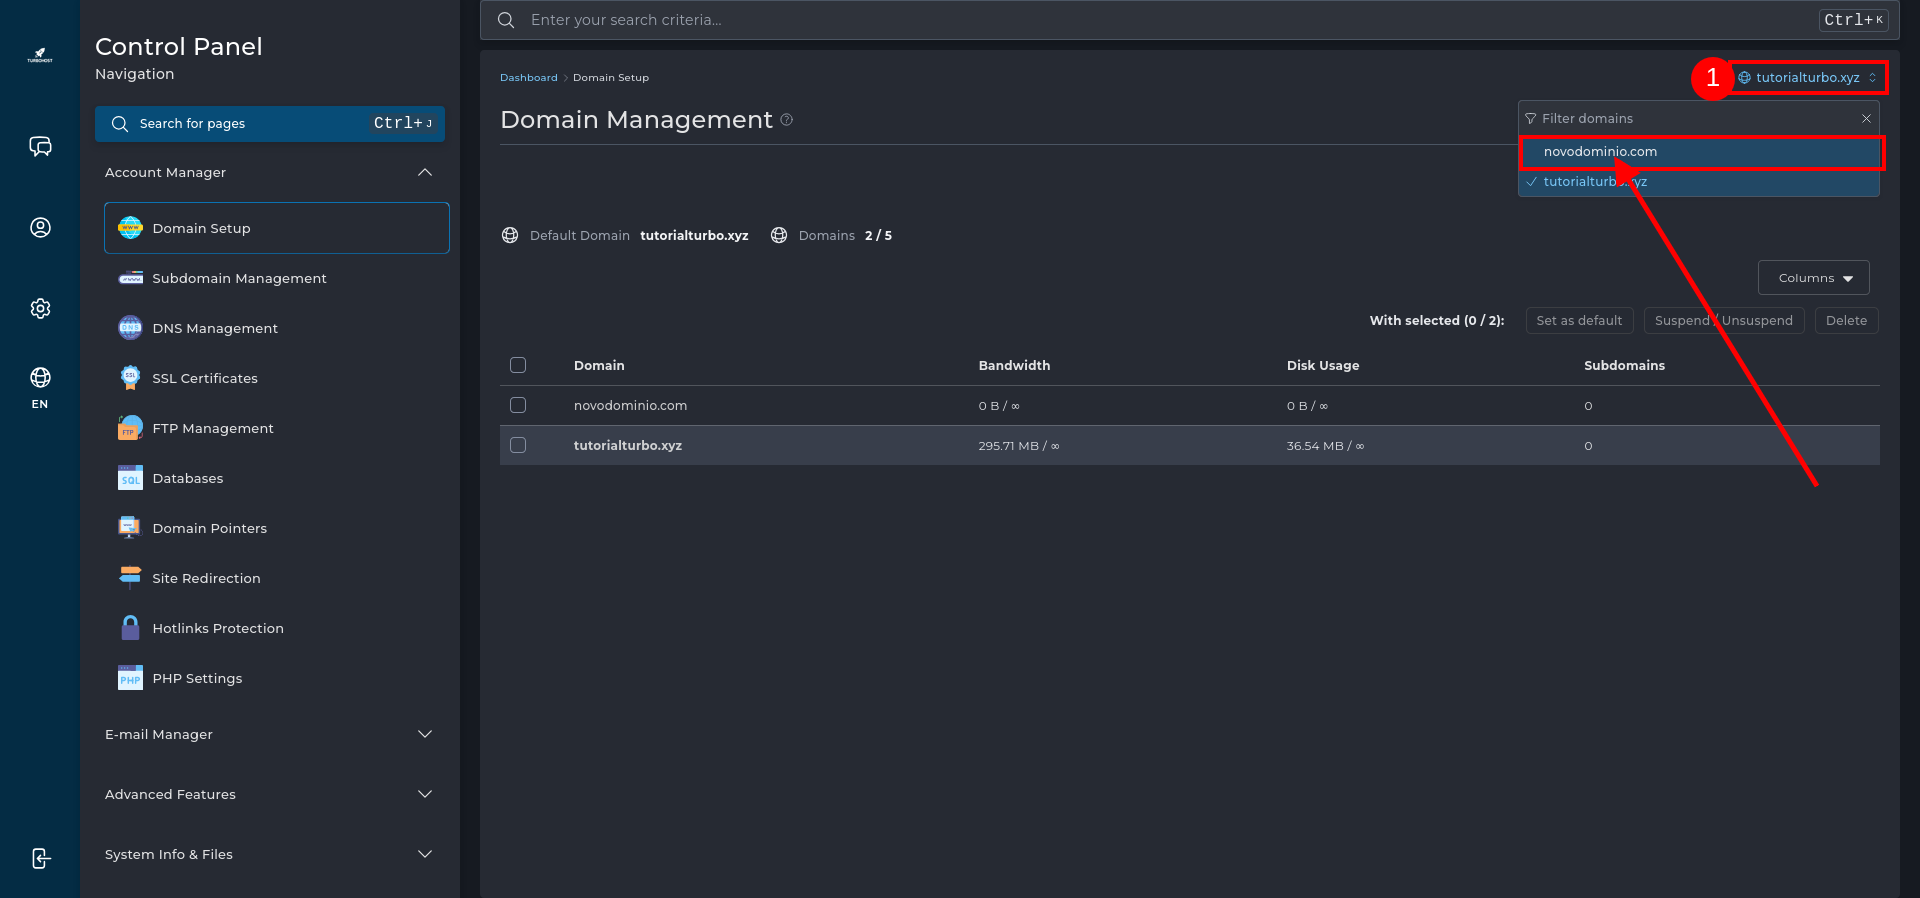Click the help icon beside Domain Management
1920x898 pixels.
[x=787, y=120]
